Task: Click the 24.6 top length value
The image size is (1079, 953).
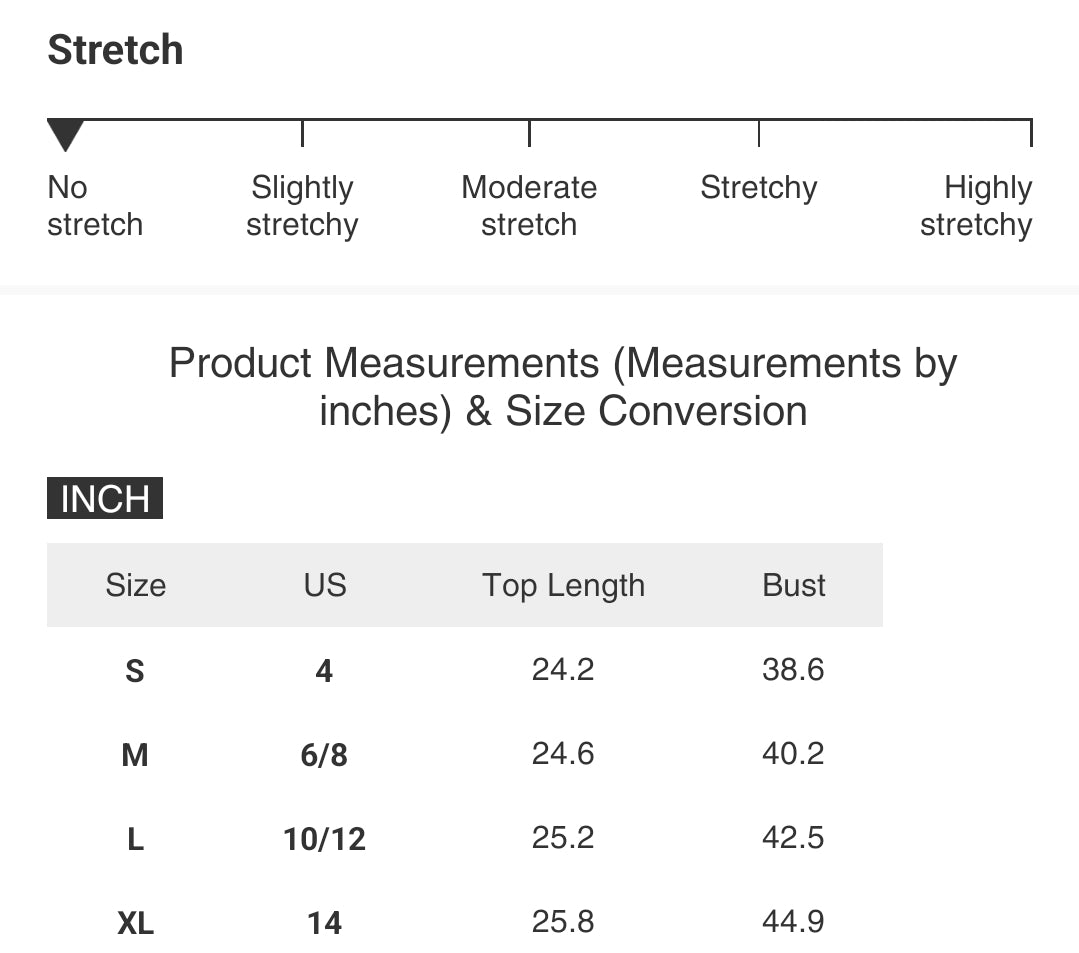Action: [563, 753]
